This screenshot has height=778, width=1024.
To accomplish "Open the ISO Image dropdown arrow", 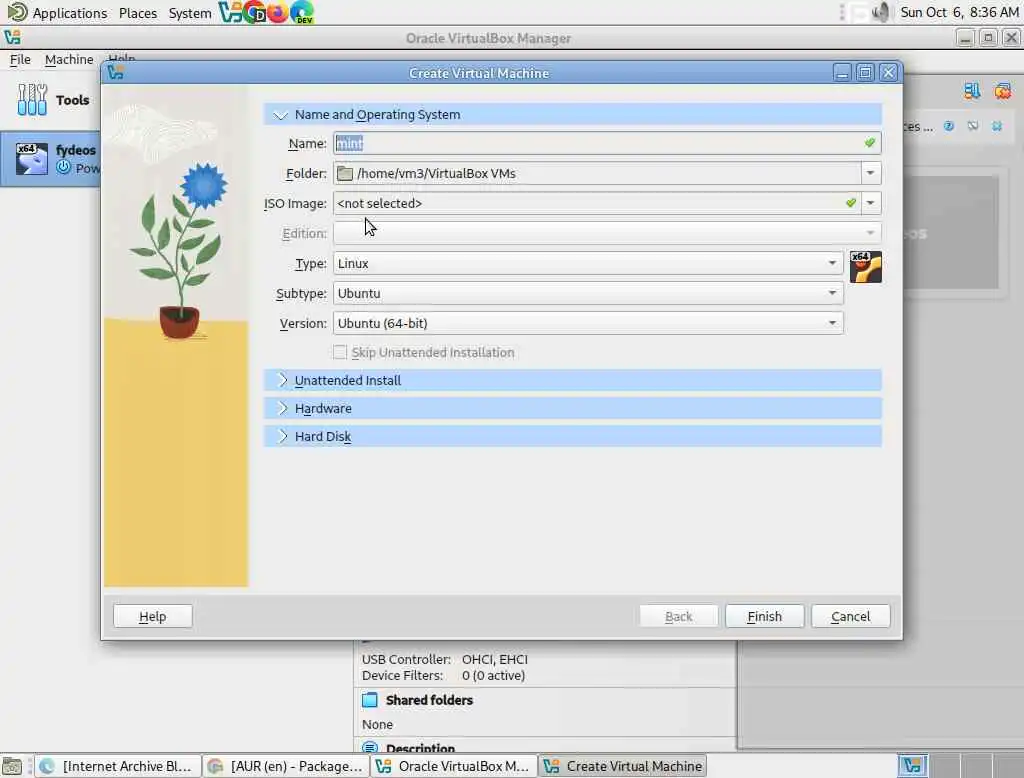I will coord(870,203).
